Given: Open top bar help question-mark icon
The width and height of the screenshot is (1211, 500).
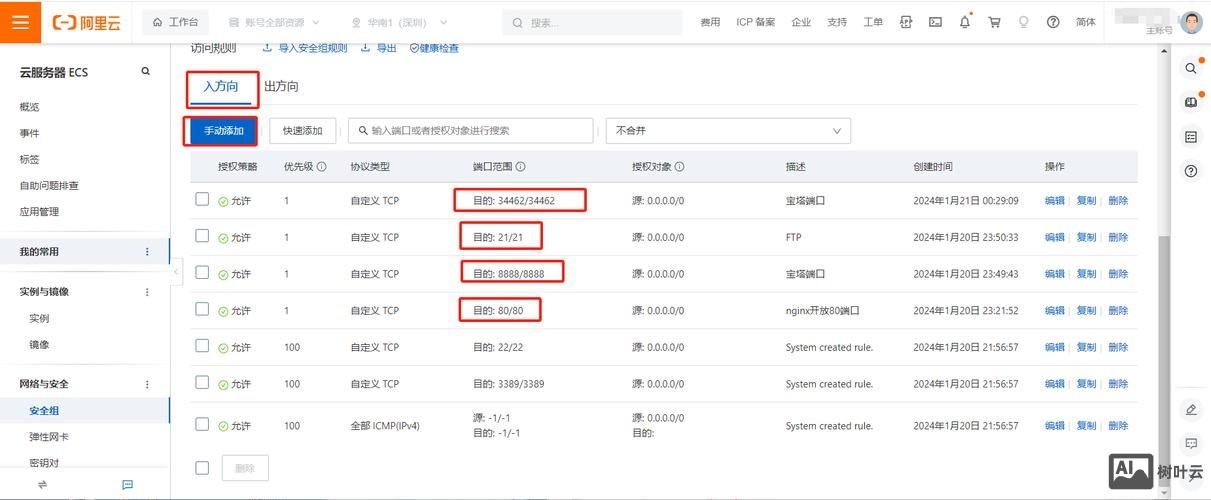Looking at the screenshot, I should point(1053,22).
